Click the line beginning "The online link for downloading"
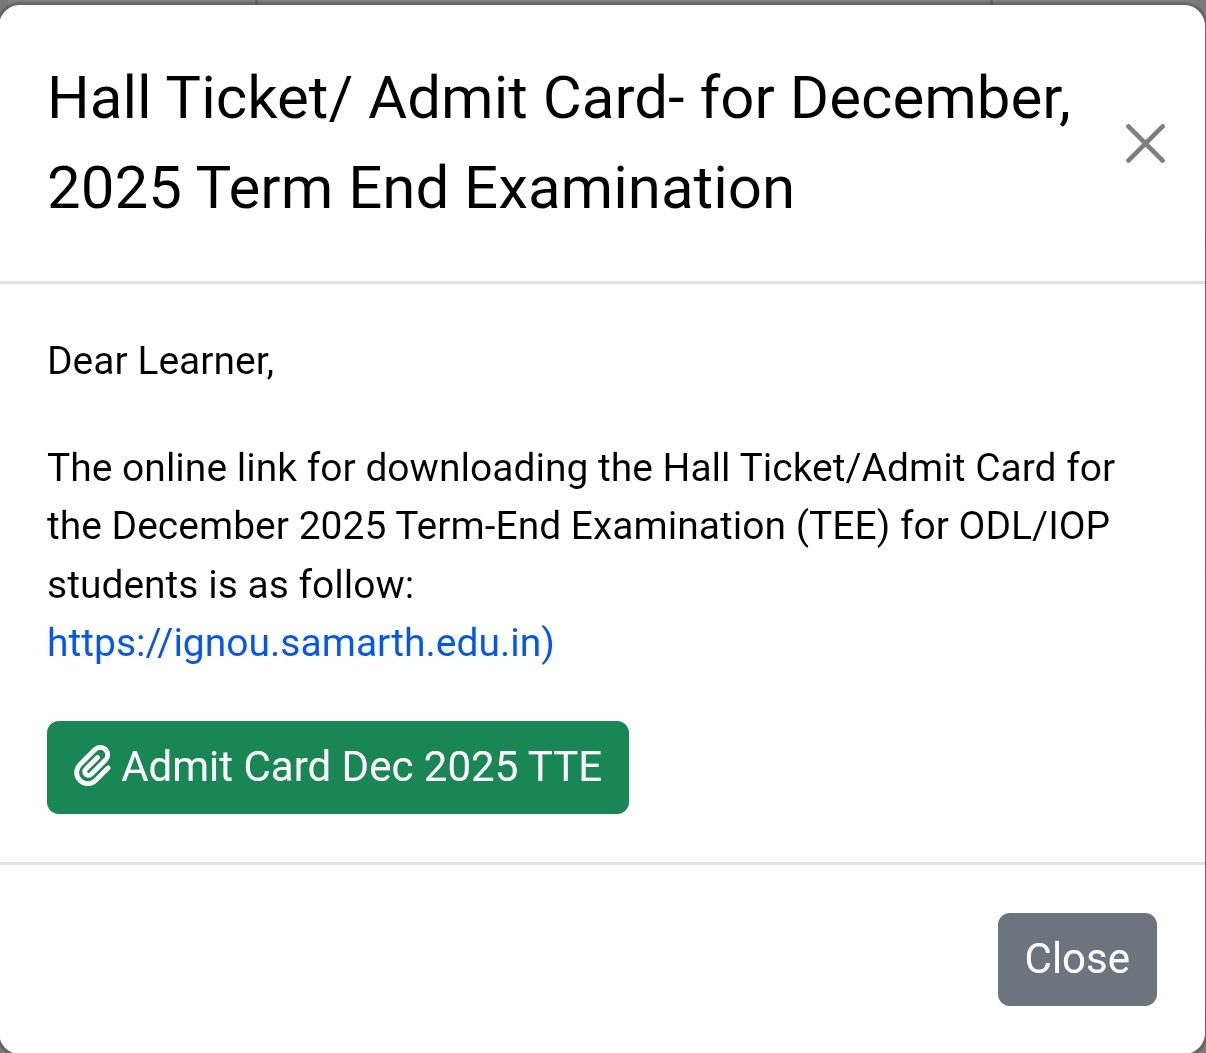 point(580,468)
